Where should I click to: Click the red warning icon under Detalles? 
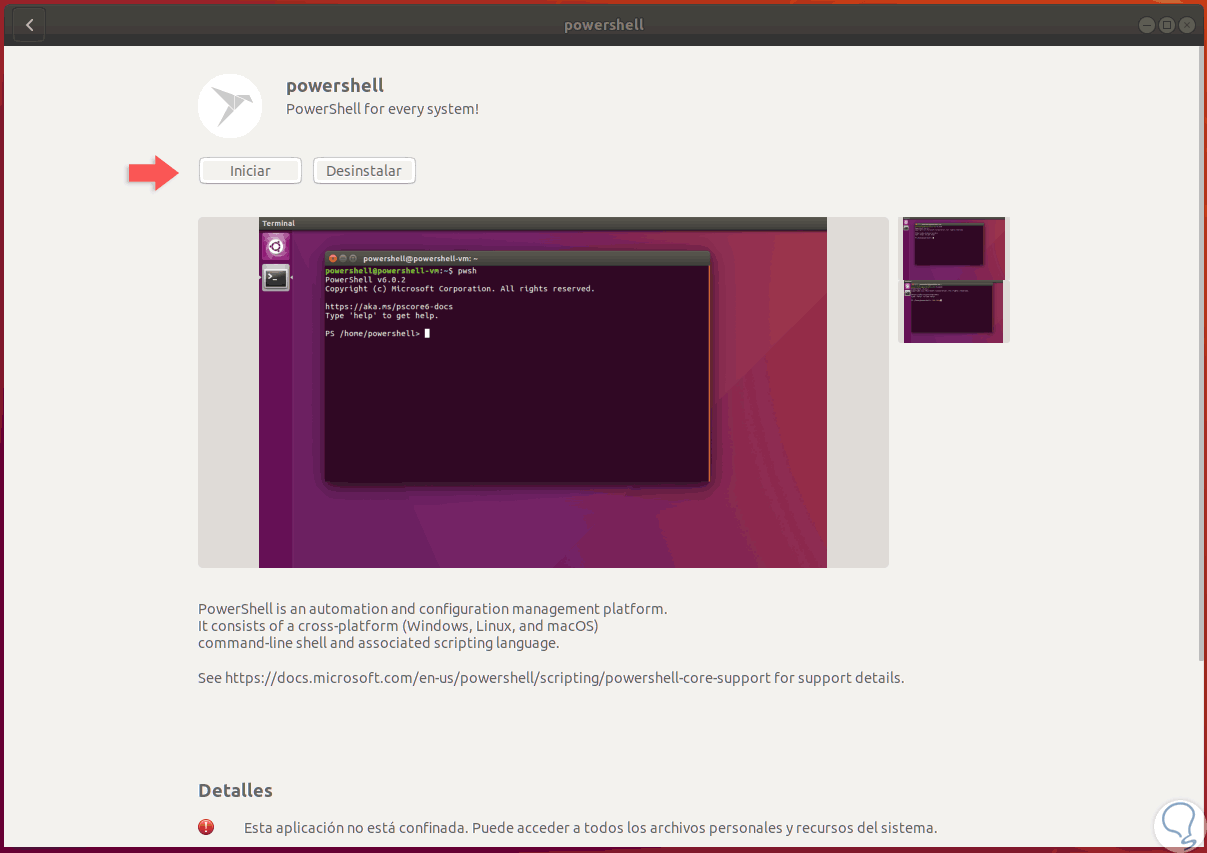tap(206, 827)
